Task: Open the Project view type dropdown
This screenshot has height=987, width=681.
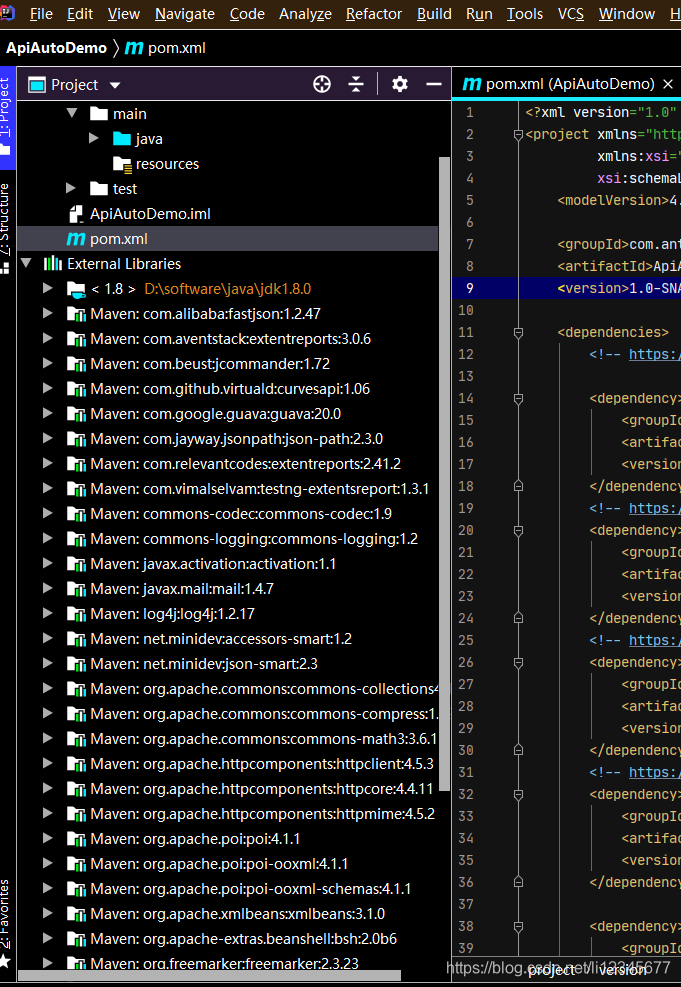Action: click(115, 85)
